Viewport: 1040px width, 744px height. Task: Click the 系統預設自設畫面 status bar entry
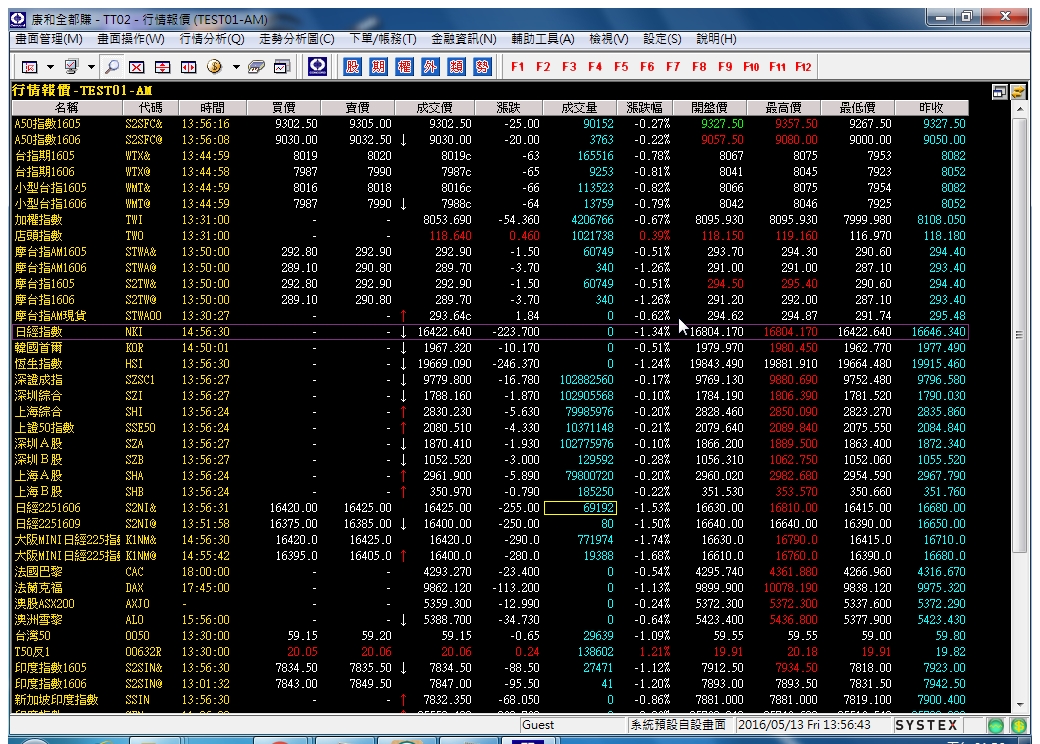click(679, 725)
